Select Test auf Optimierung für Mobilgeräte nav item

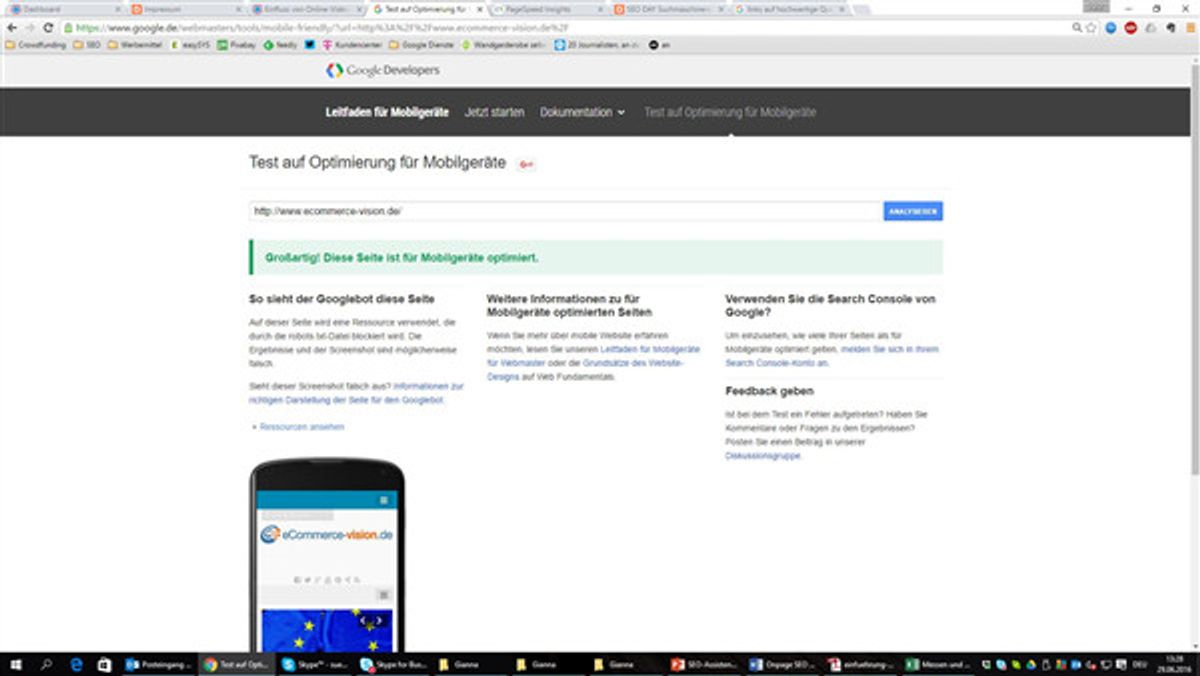pos(730,112)
